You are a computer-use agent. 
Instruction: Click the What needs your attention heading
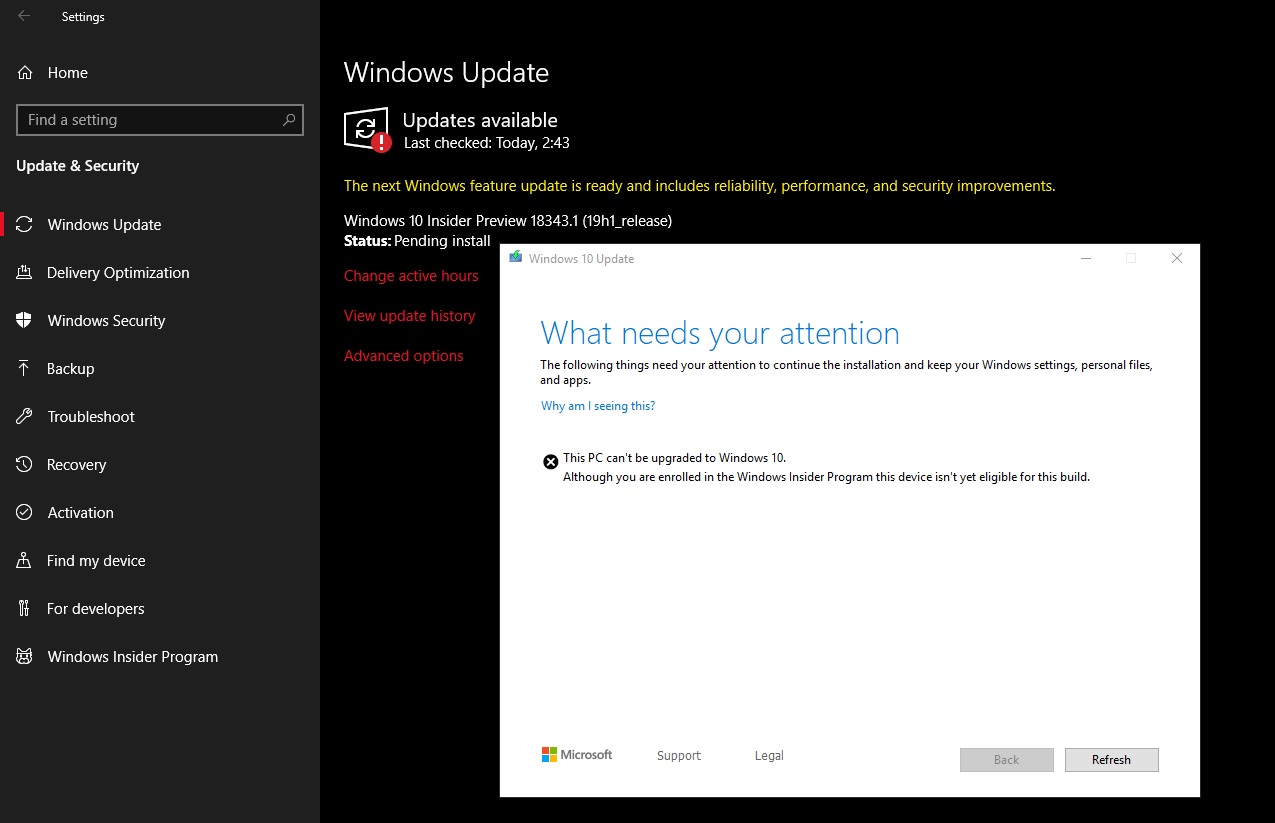(720, 333)
